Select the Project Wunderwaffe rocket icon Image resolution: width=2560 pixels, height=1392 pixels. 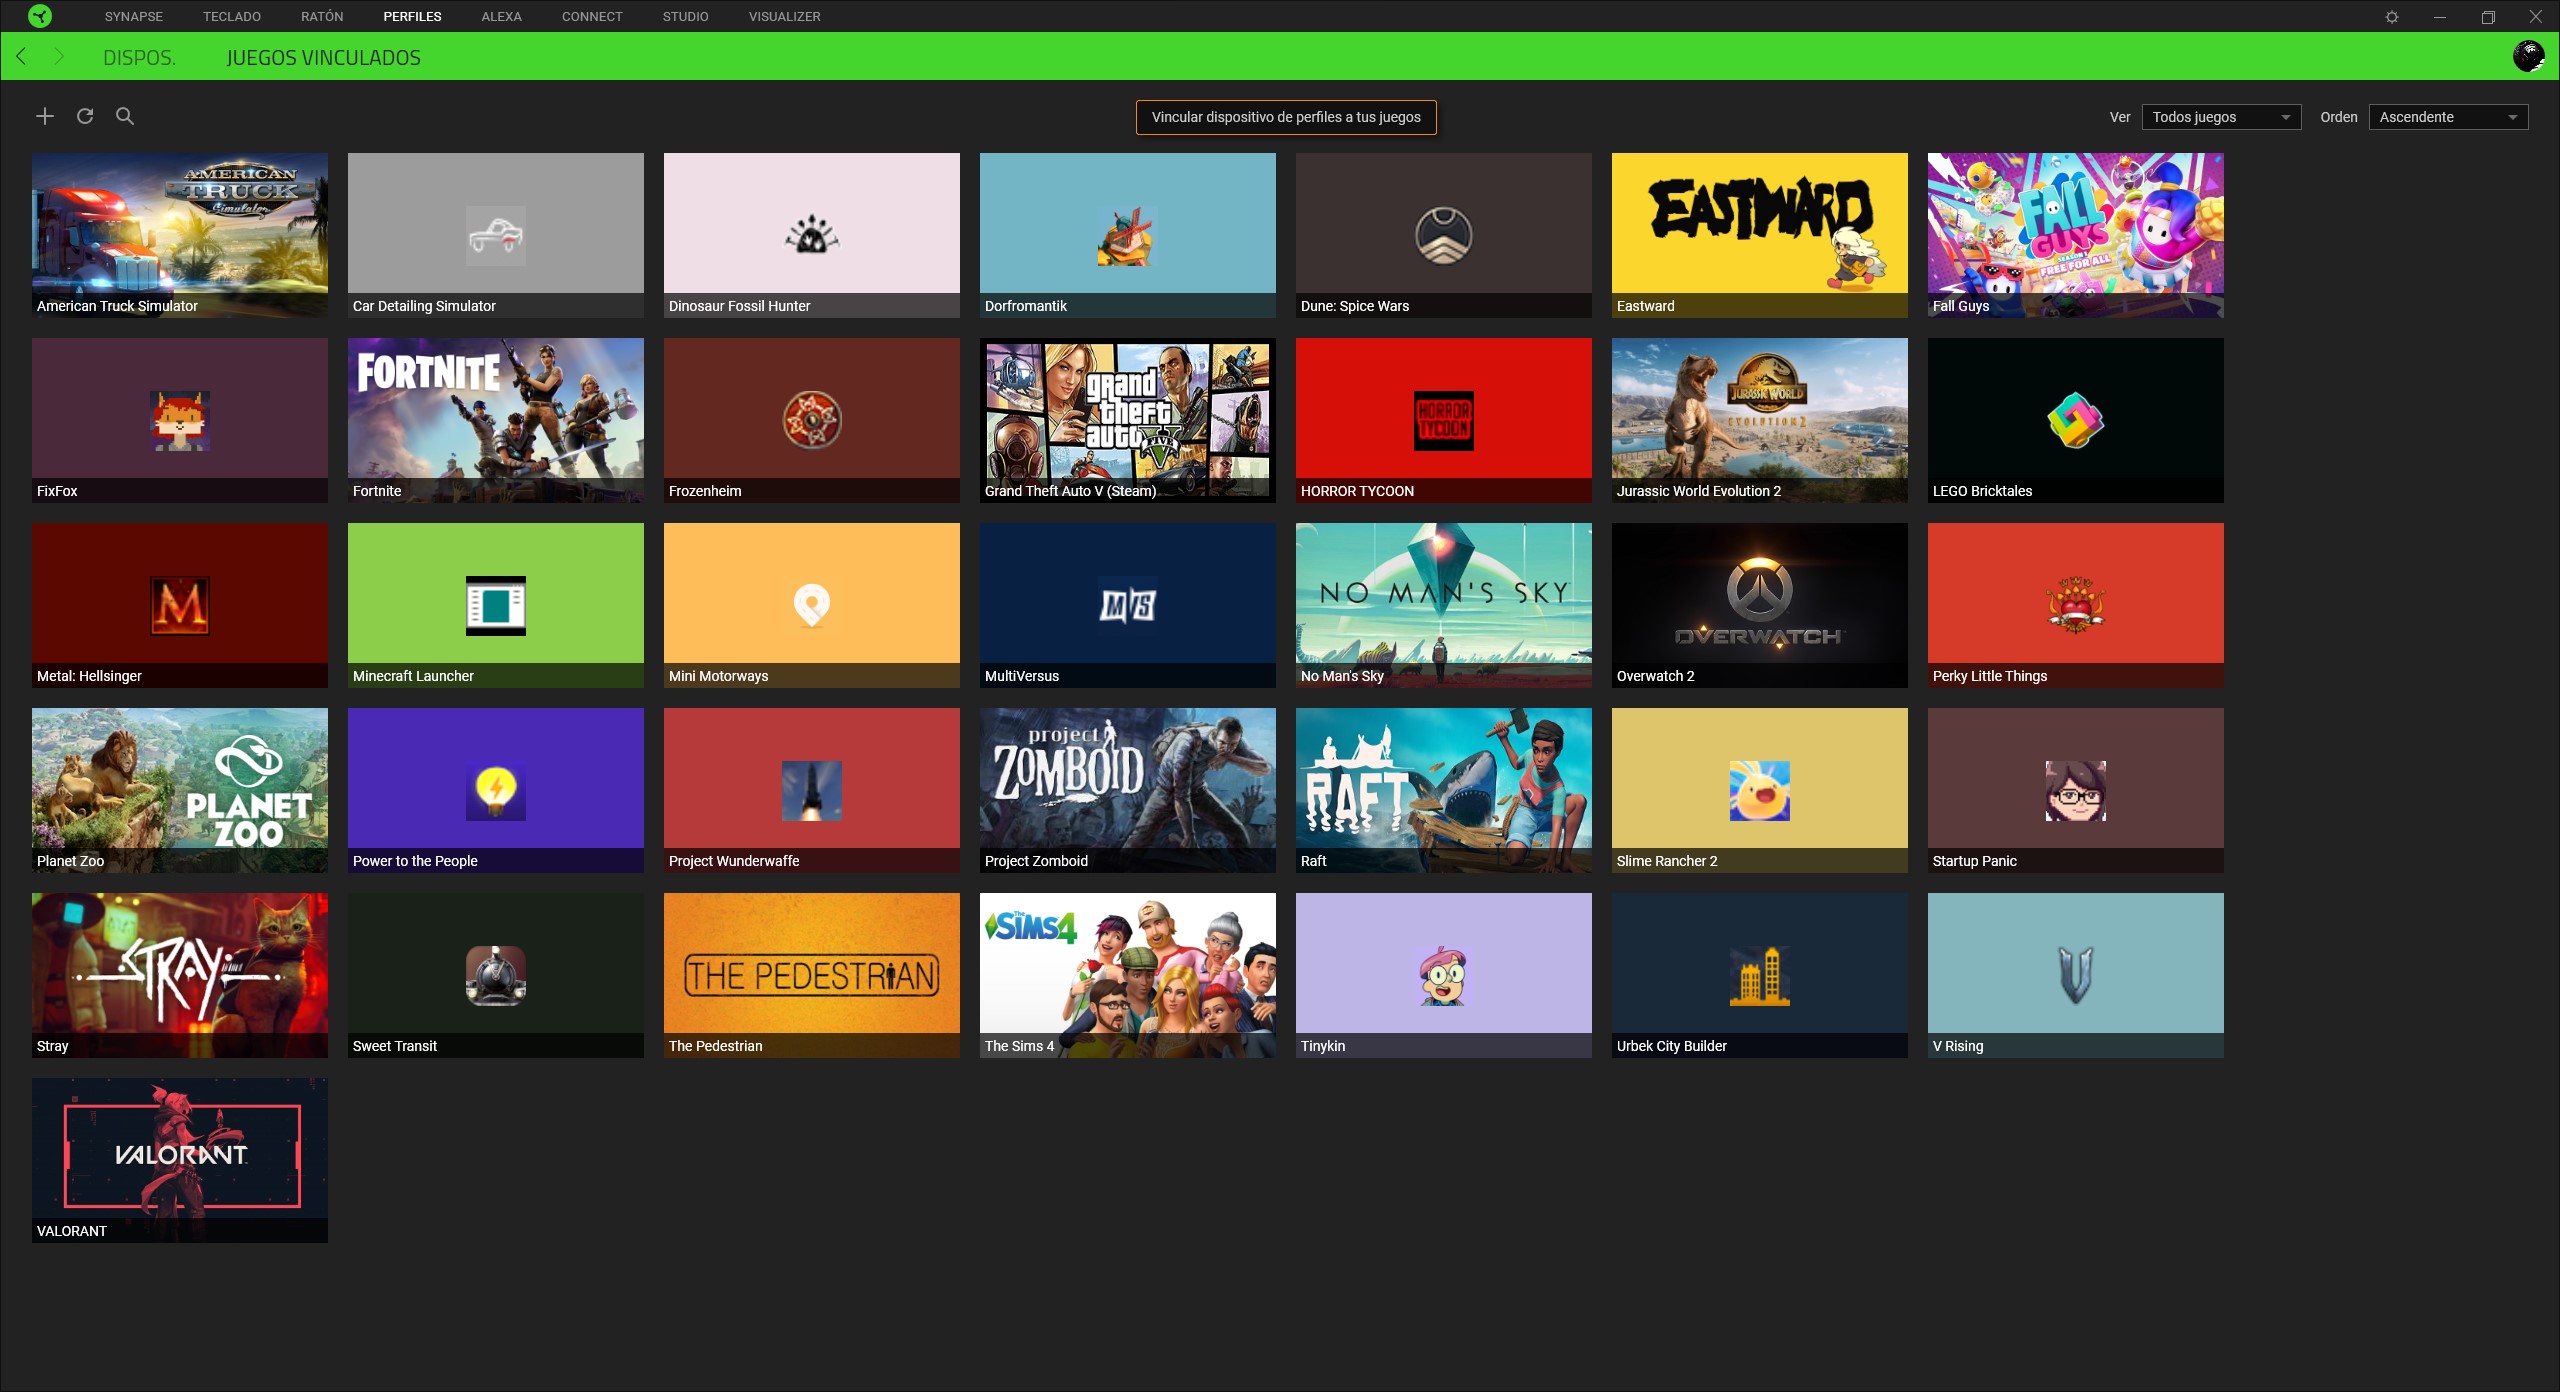tap(812, 791)
